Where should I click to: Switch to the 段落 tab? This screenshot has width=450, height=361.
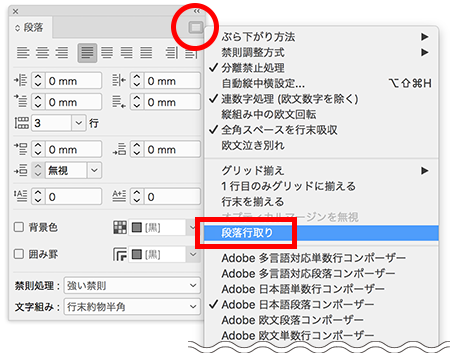click(x=30, y=28)
